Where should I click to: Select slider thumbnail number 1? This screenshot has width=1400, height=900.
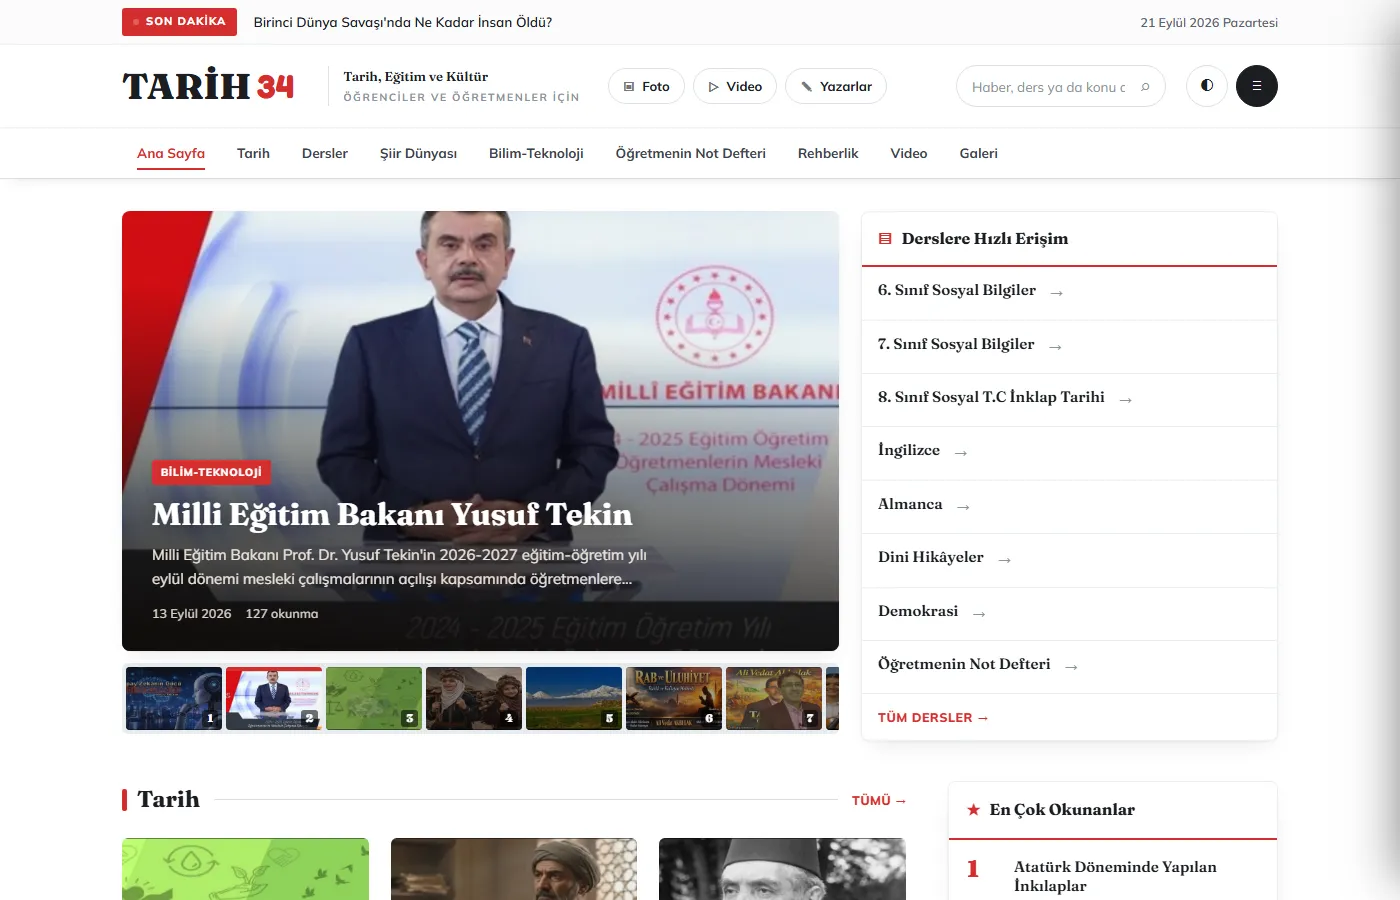pos(174,698)
